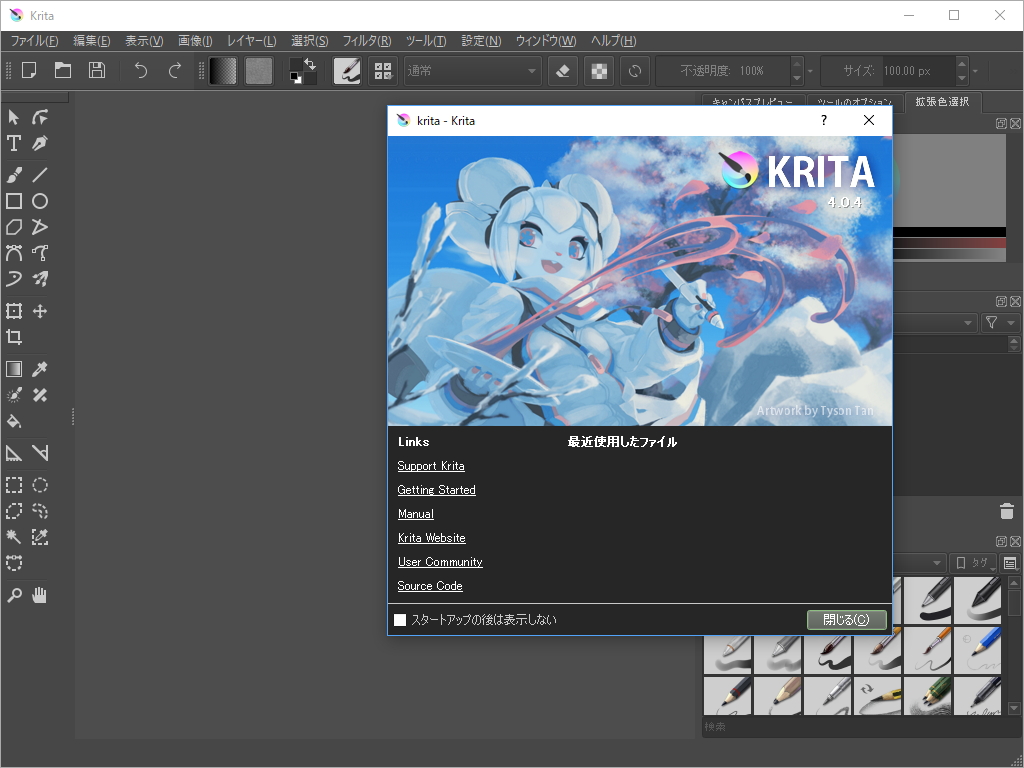Click the Getting Started link
The width and height of the screenshot is (1024, 768).
(x=436, y=489)
